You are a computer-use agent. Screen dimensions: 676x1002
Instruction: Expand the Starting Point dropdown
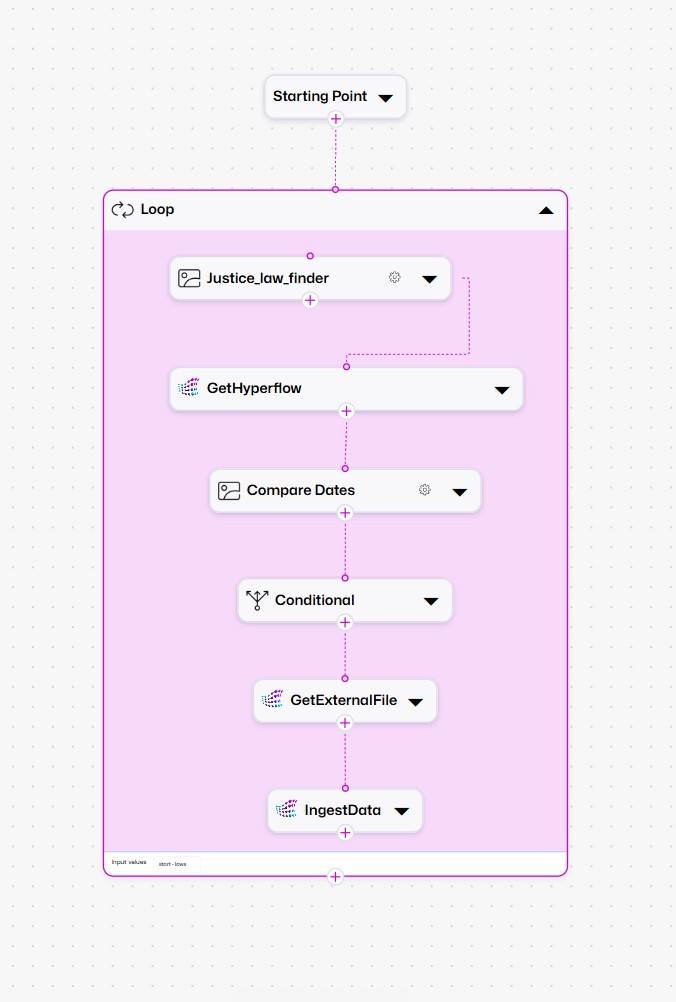coord(386,98)
